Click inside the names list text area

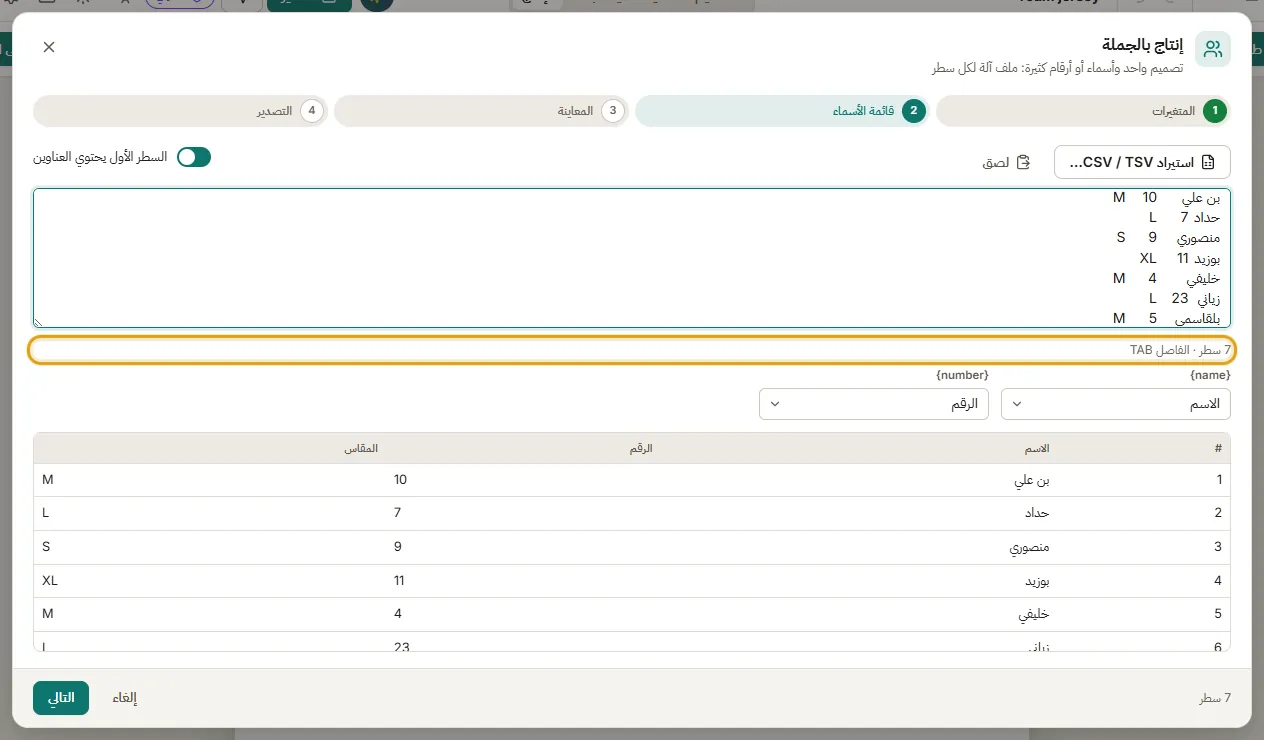[632, 258]
